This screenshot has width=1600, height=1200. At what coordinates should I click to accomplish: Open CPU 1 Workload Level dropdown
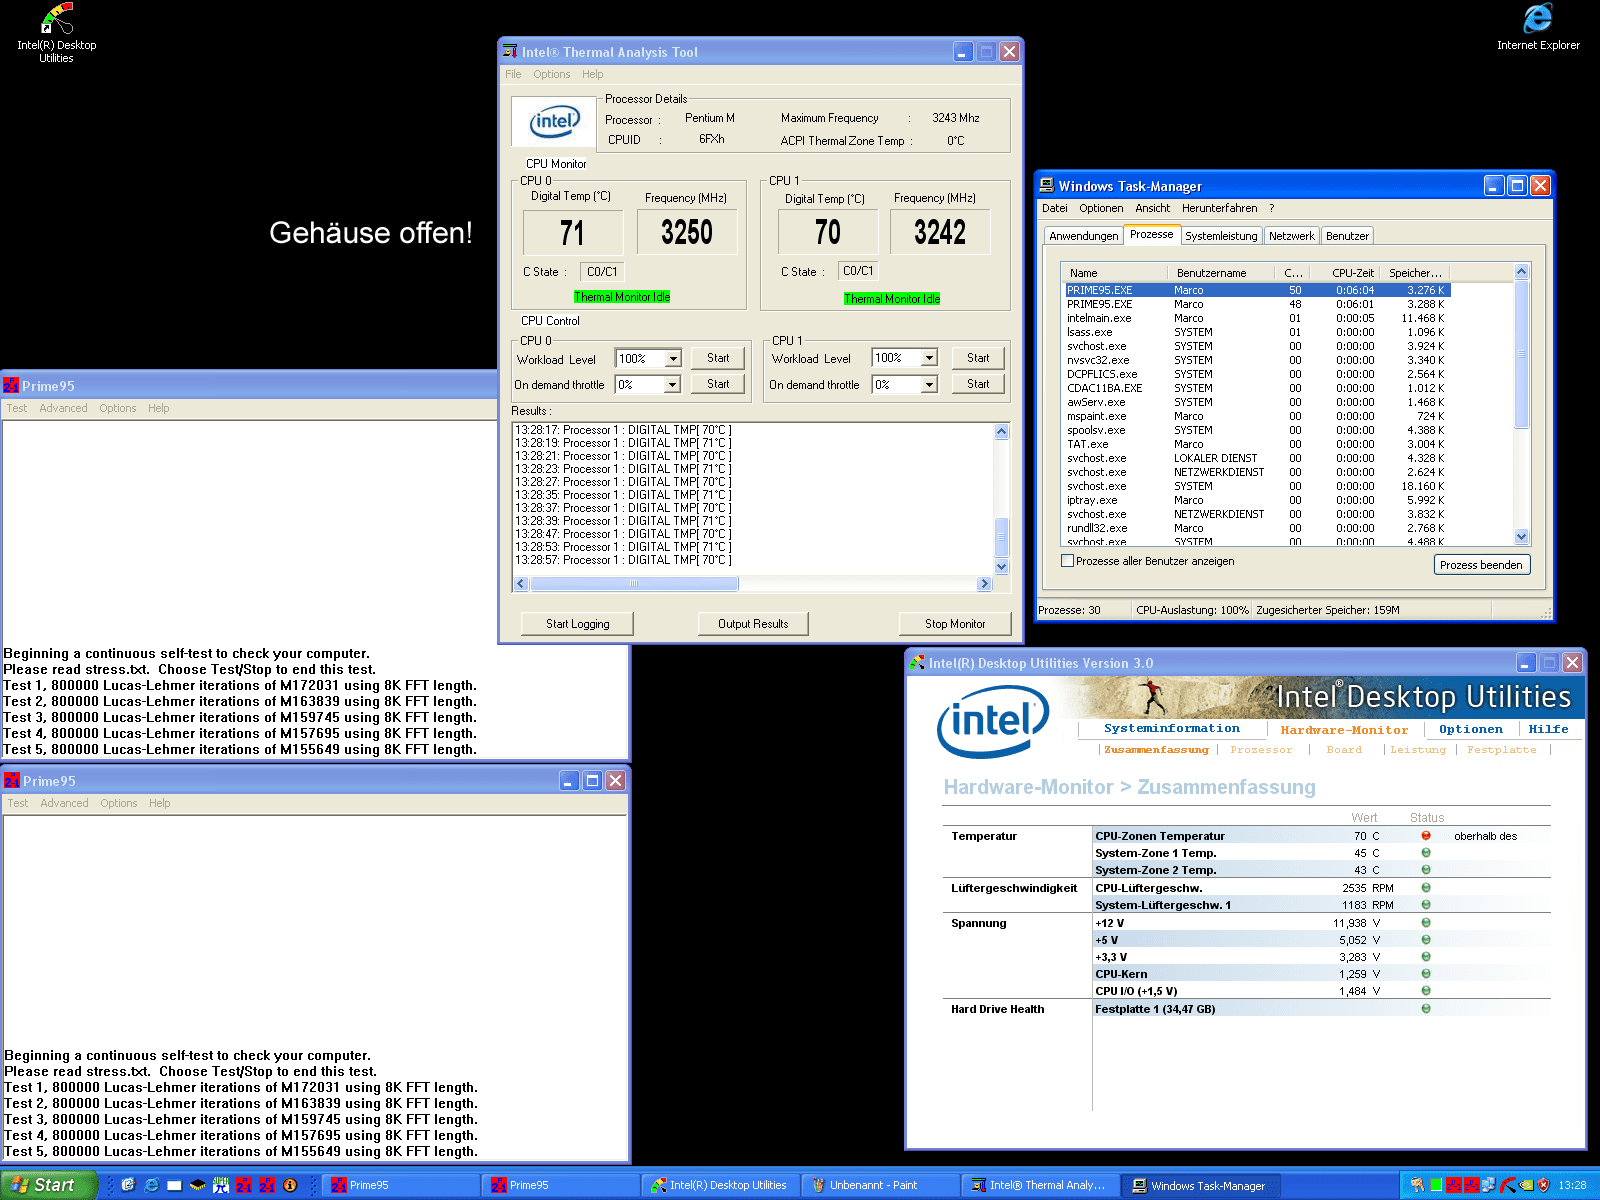929,358
